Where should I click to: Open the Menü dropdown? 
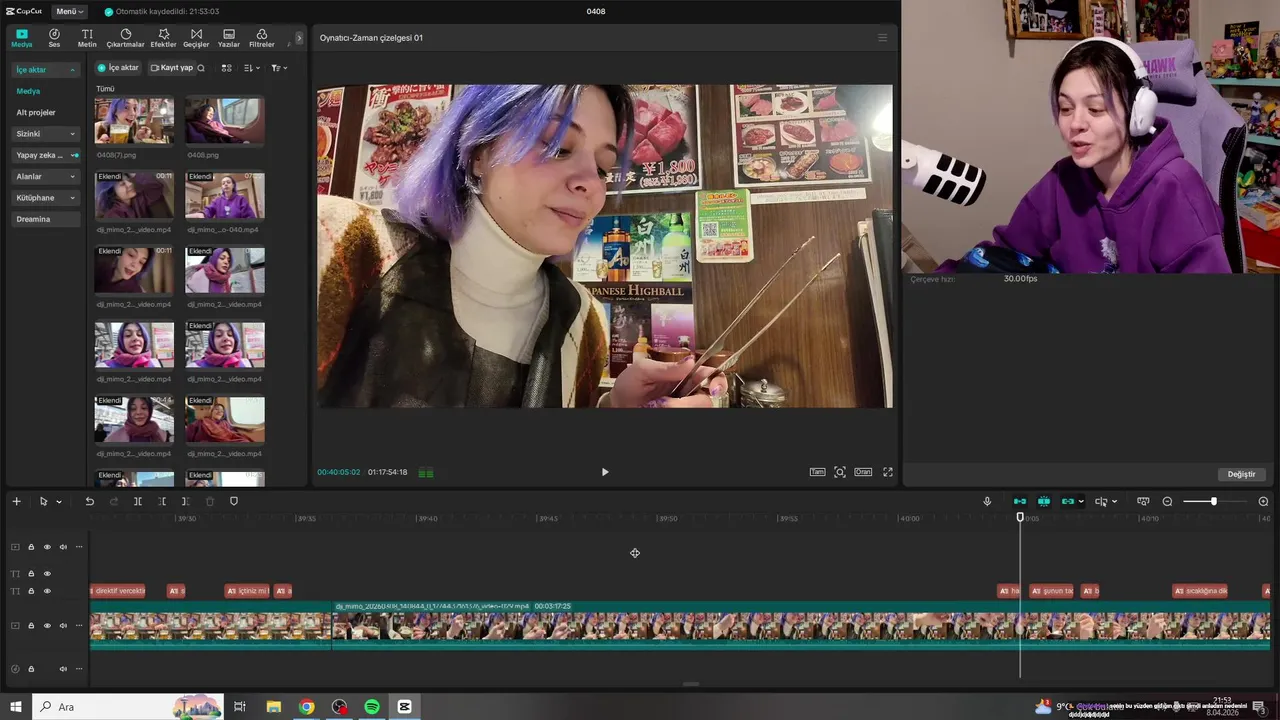tap(69, 11)
